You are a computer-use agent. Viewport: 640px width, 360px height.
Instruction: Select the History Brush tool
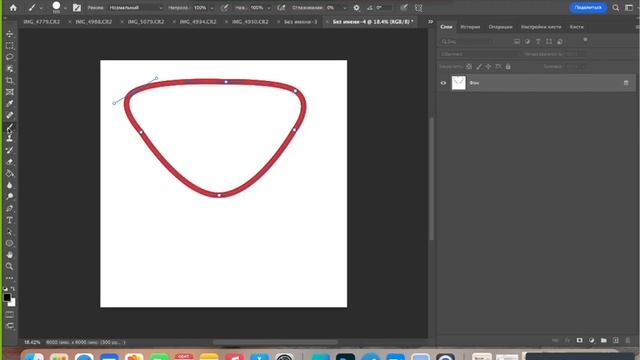pos(9,150)
